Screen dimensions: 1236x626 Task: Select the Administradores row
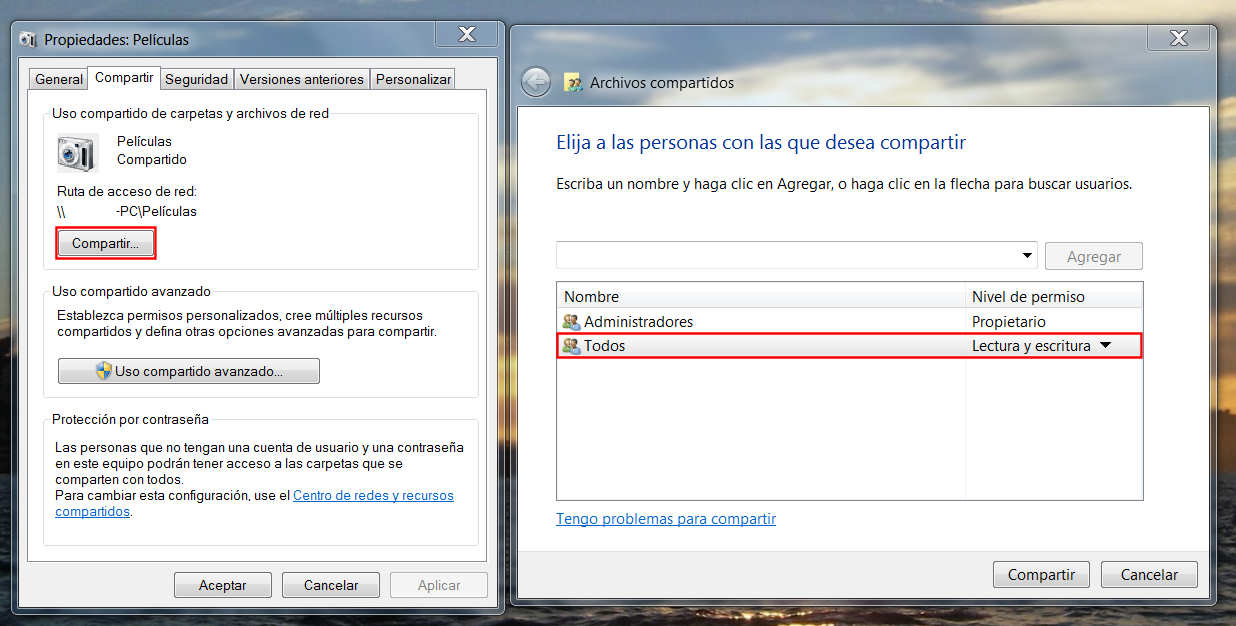click(850, 322)
